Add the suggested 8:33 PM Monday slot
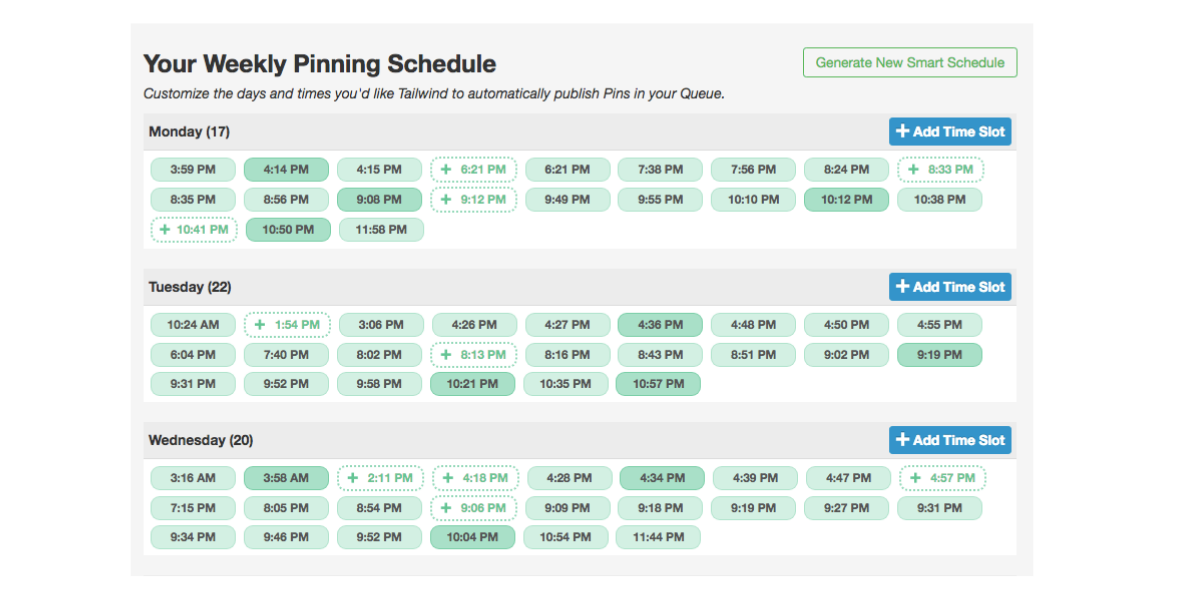The height and width of the screenshot is (600, 1200). click(x=941, y=170)
